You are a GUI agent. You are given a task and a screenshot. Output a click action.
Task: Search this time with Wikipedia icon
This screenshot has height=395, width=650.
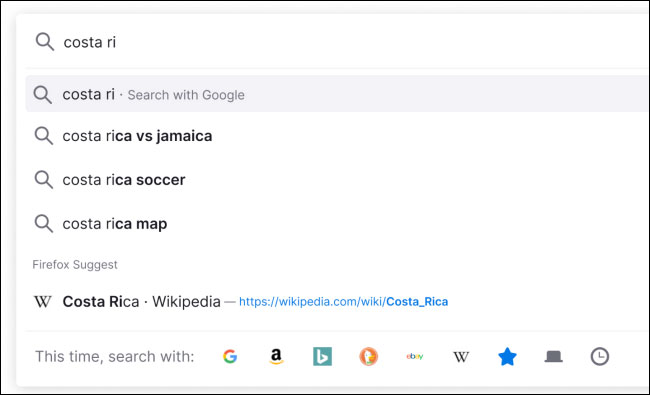click(461, 357)
